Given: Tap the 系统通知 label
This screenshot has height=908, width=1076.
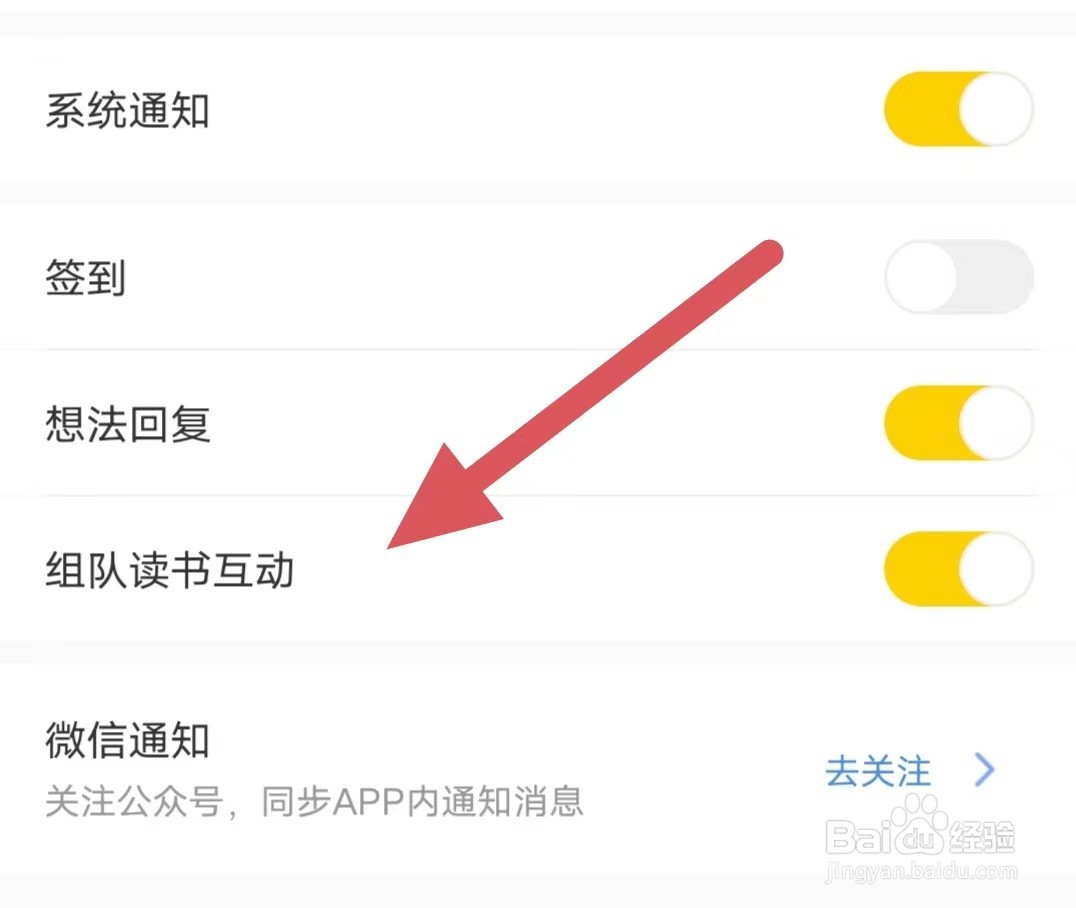Looking at the screenshot, I should click(x=128, y=110).
